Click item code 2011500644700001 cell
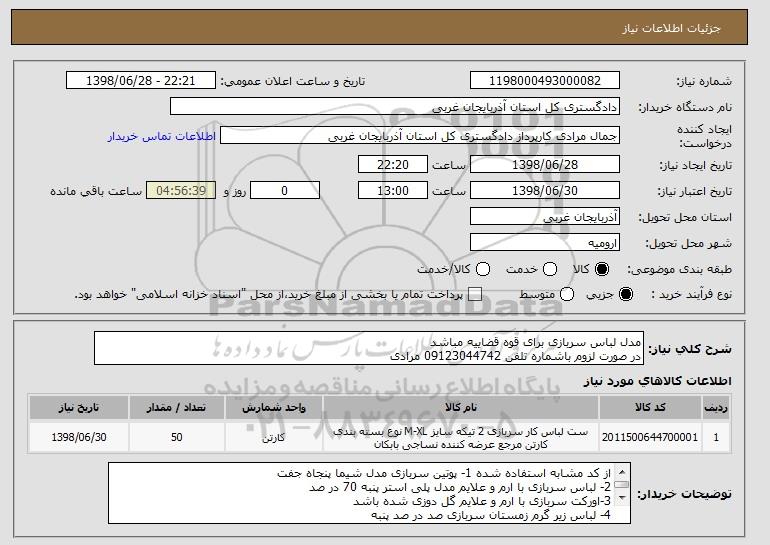Viewport: 770px width, 545px height. 650,437
